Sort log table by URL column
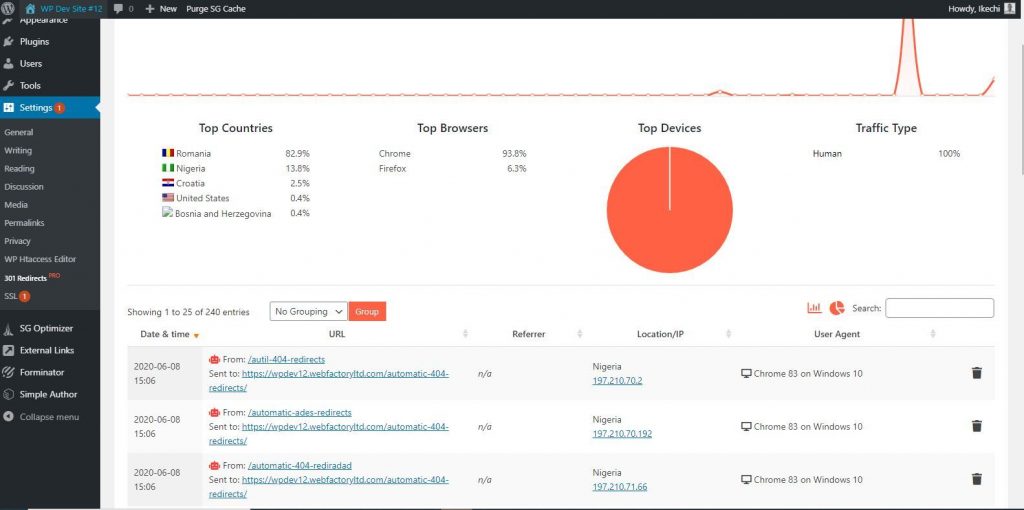The height and width of the screenshot is (510, 1024). [x=337, y=334]
